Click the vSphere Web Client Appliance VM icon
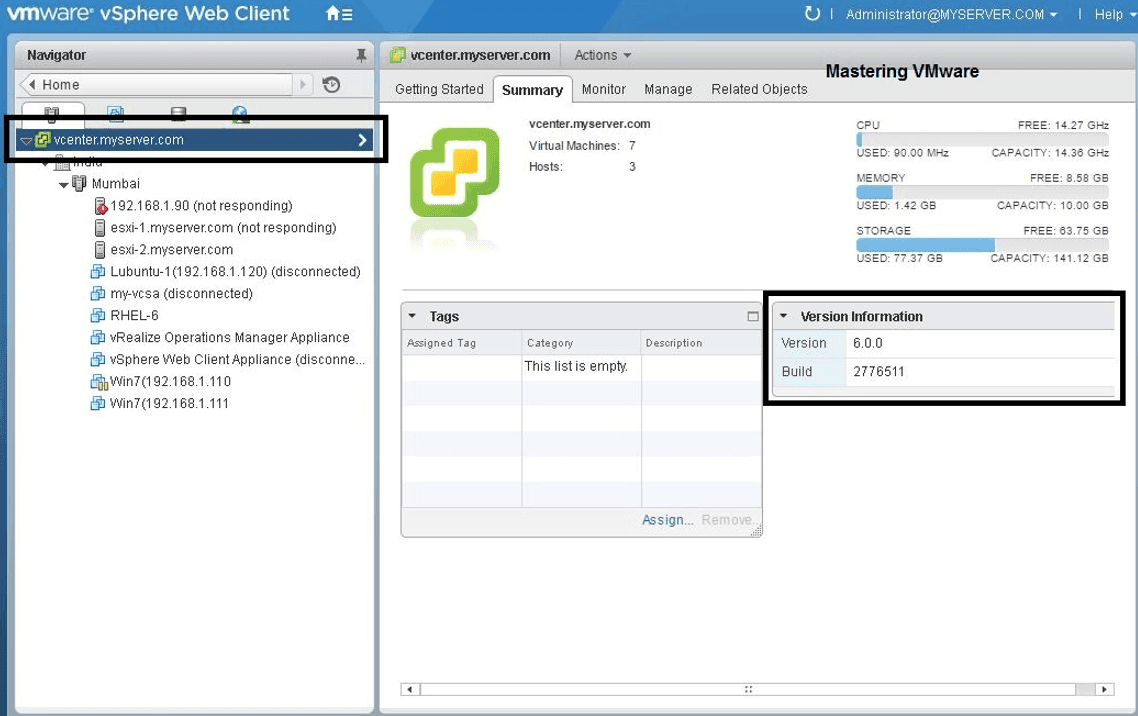This screenshot has height=716, width=1138. 98,359
